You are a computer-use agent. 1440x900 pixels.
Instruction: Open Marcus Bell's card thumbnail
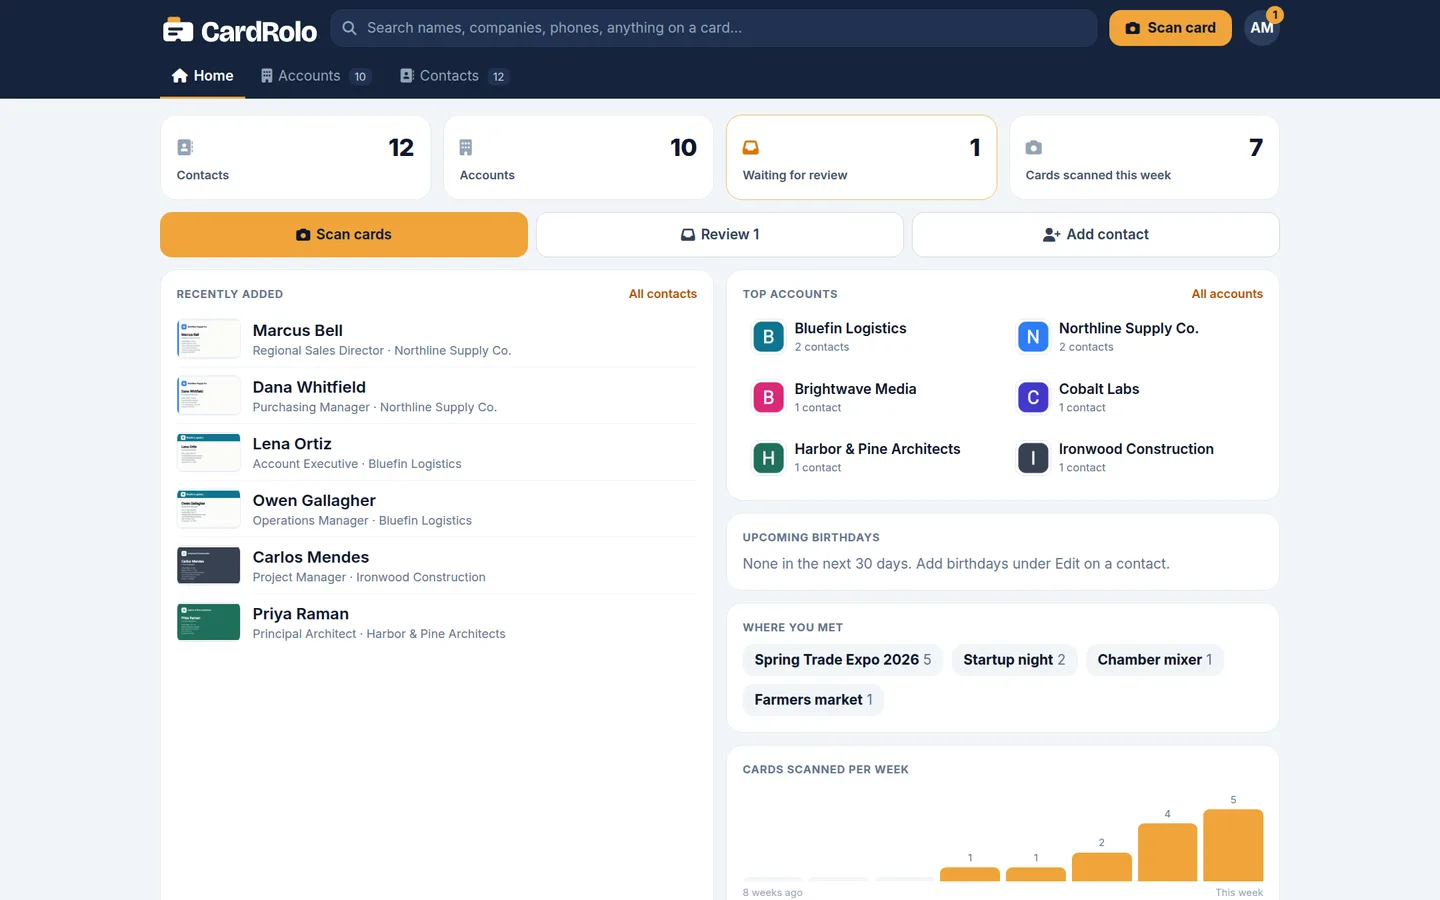[x=209, y=339]
